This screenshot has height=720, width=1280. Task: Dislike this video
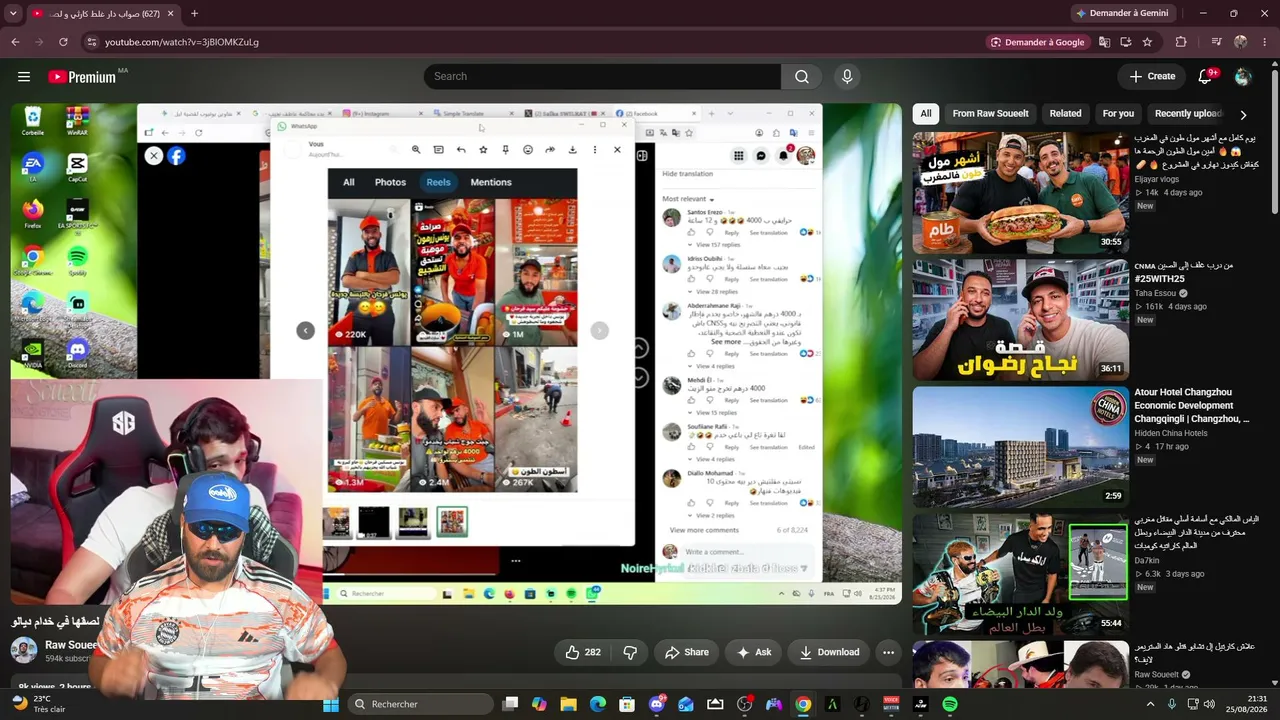coord(630,652)
